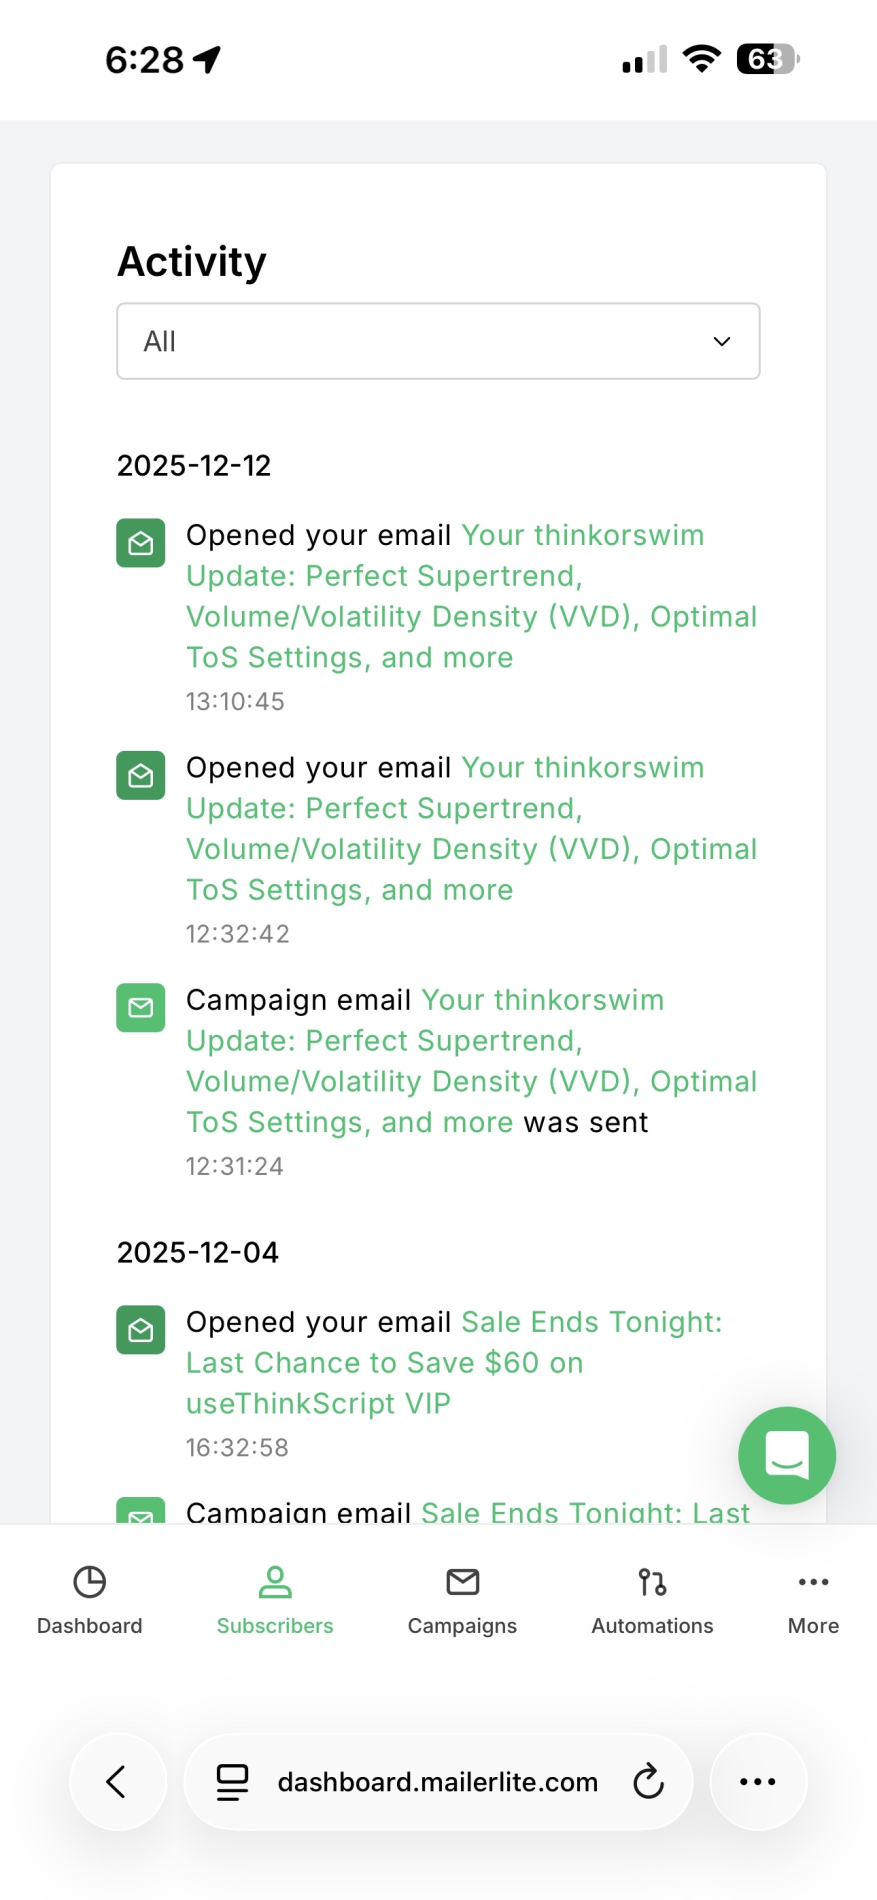Tap the page info icon beside URL

(232, 1781)
